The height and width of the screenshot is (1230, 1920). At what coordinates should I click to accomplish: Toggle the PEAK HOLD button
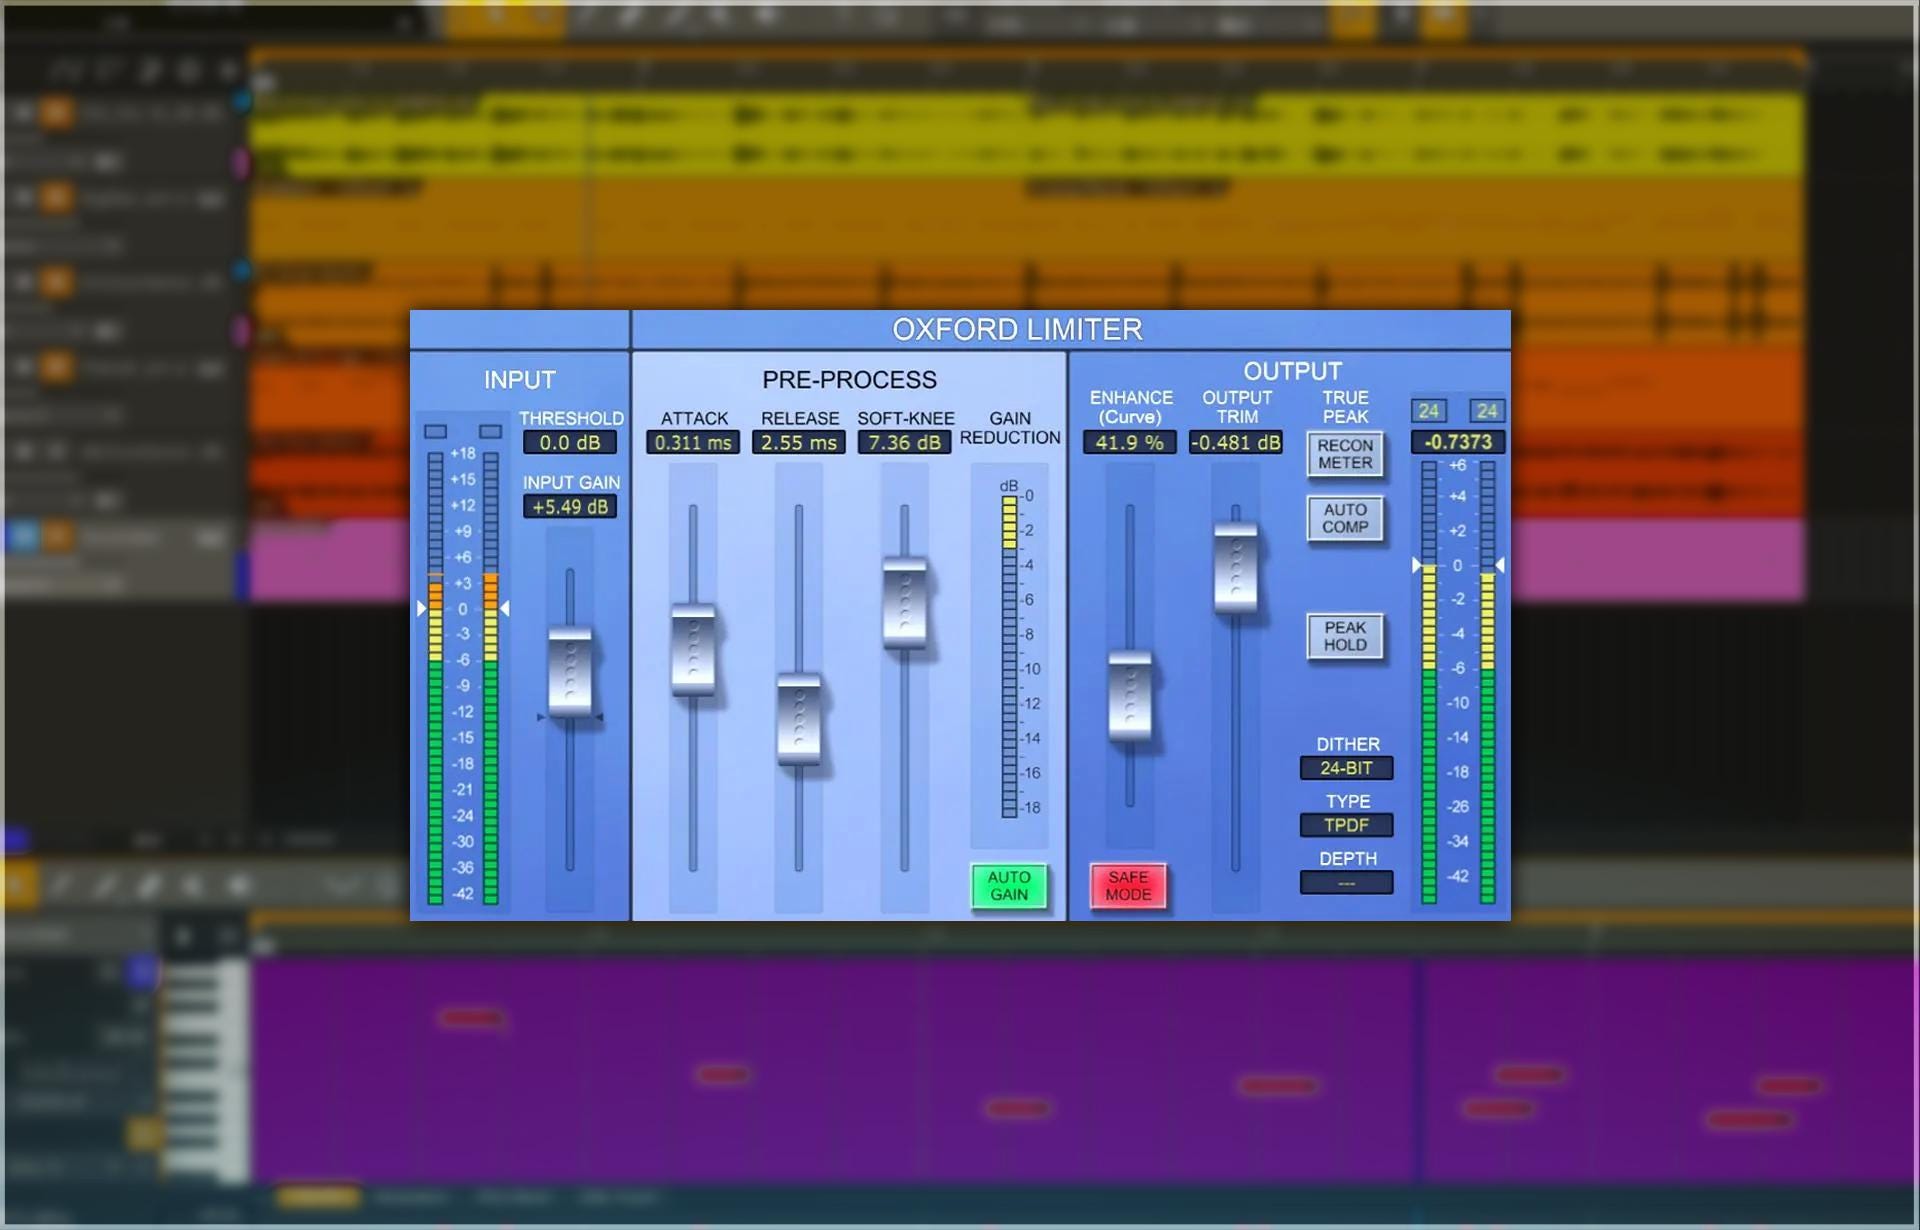point(1345,636)
